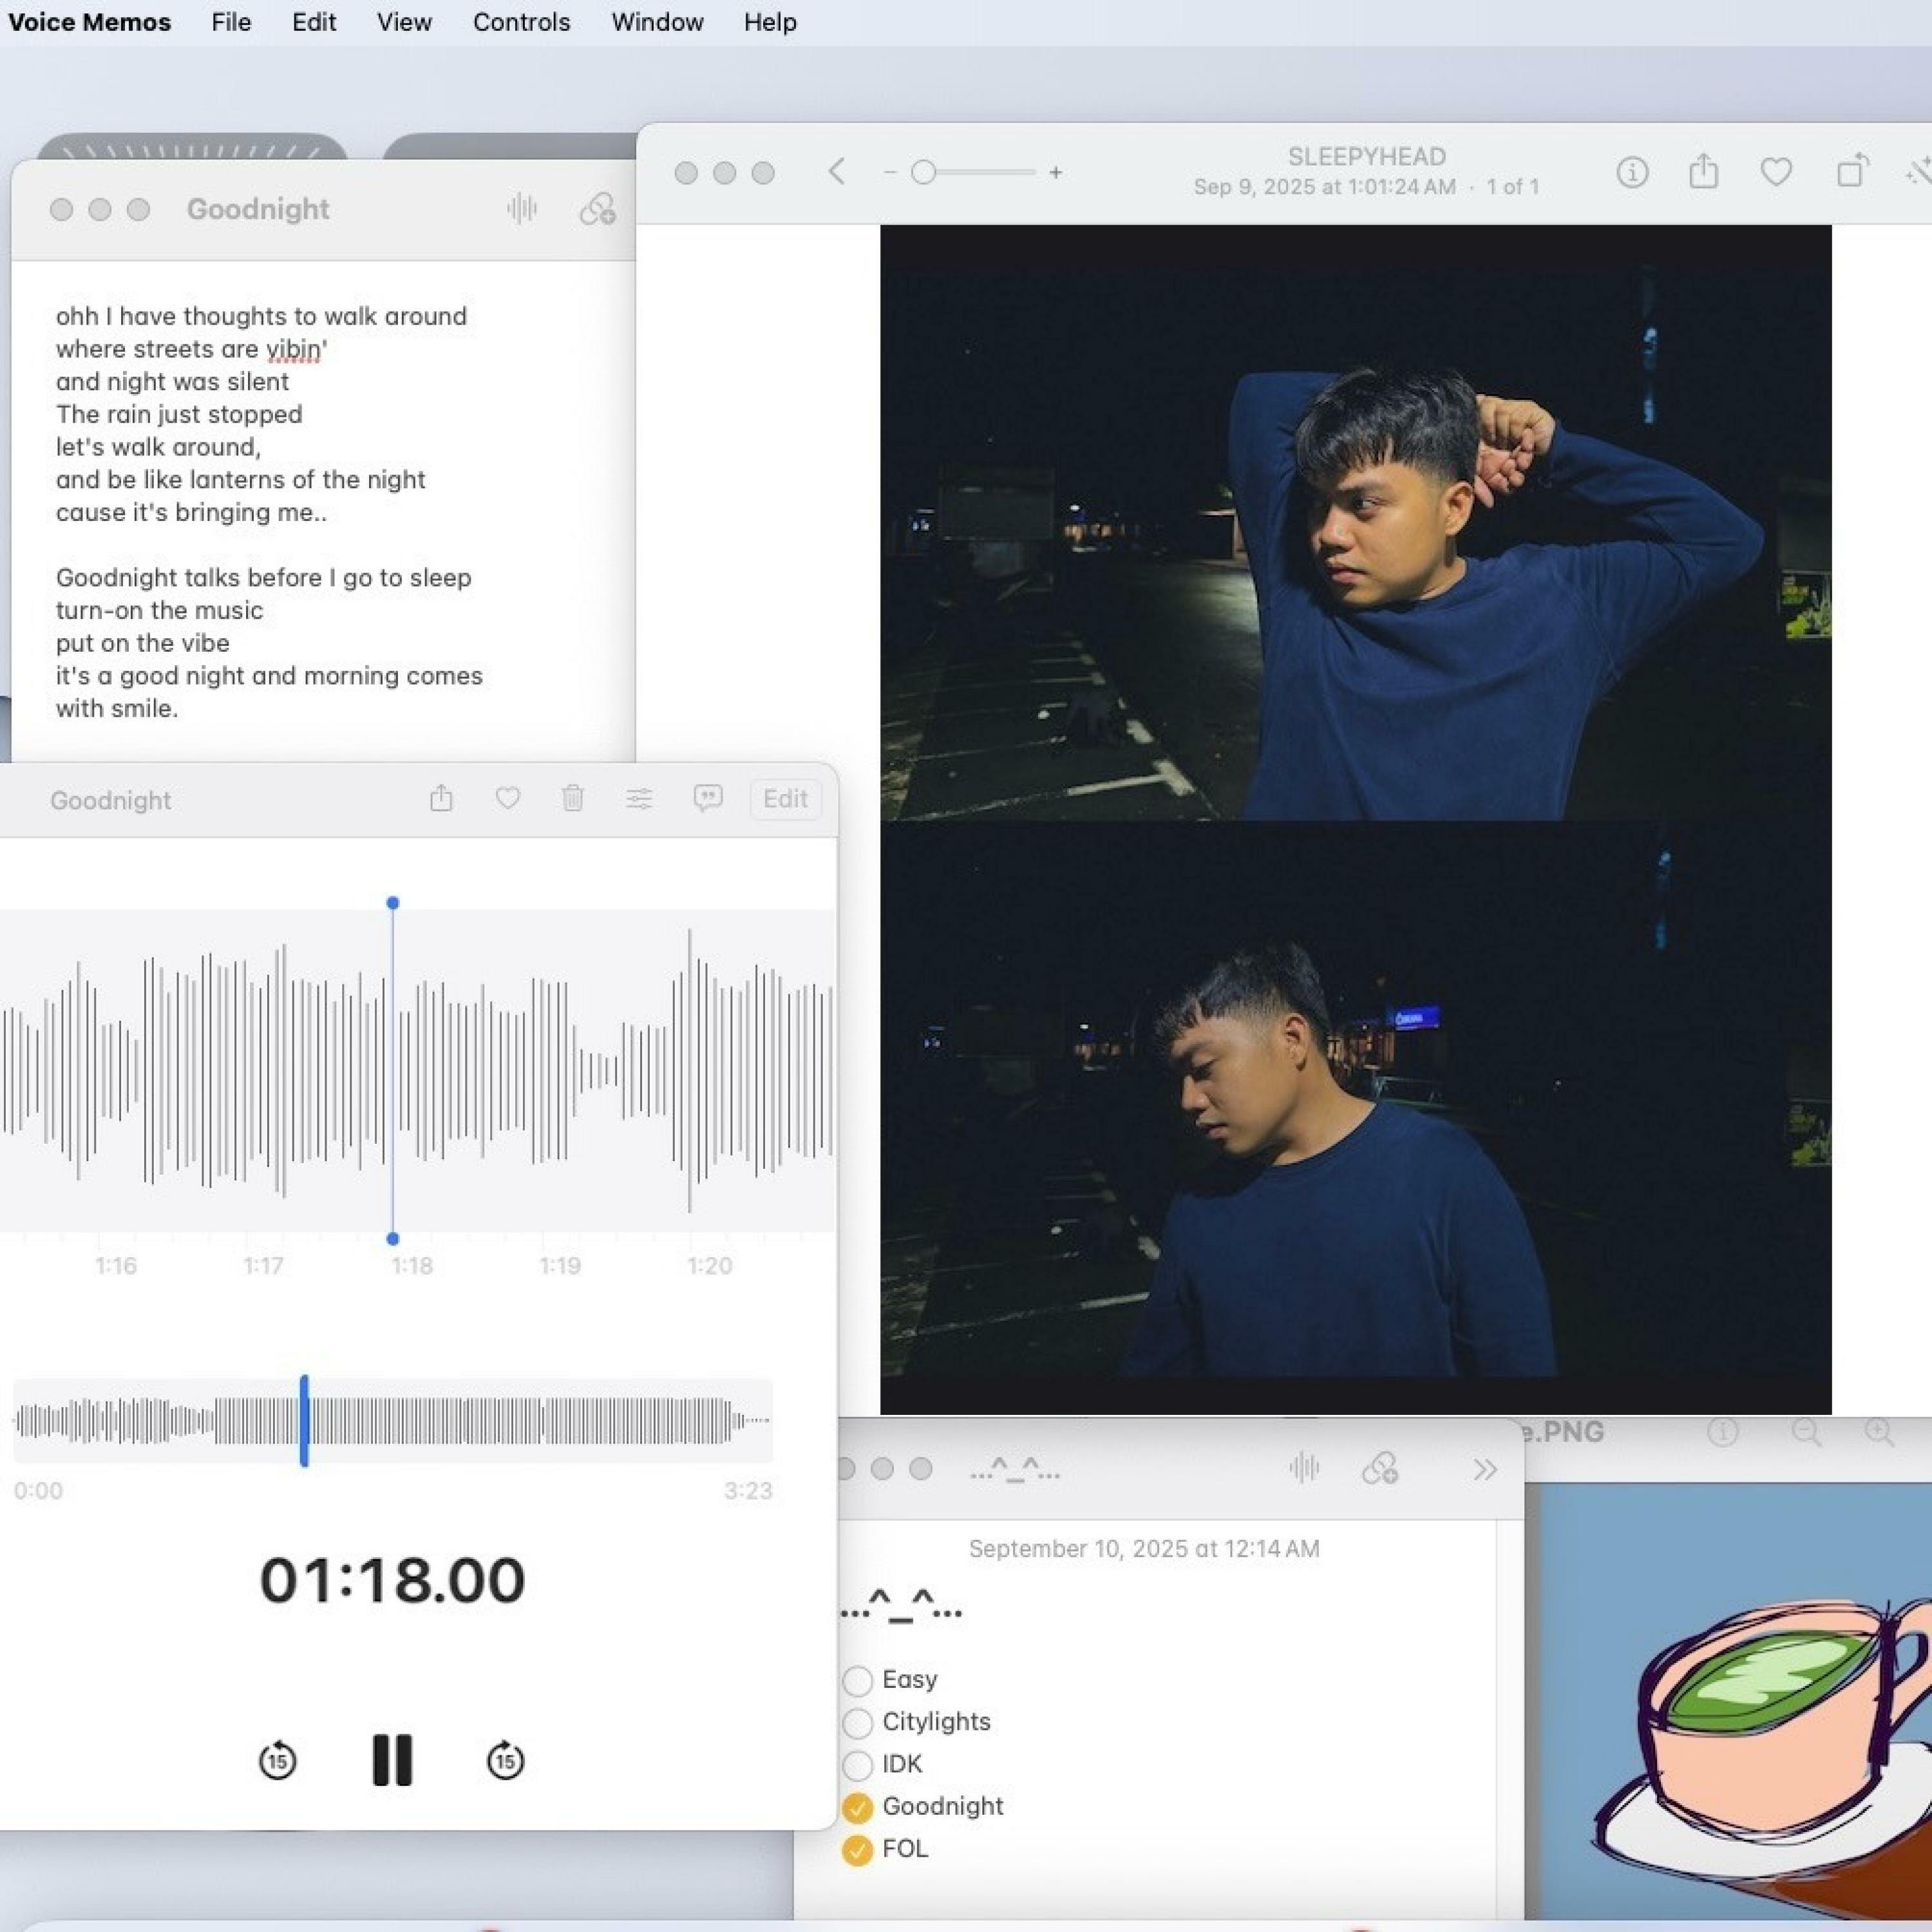Image resolution: width=1932 pixels, height=1932 pixels.
Task: Open photo info in SLEEPYHEAD window
Action: (1632, 173)
